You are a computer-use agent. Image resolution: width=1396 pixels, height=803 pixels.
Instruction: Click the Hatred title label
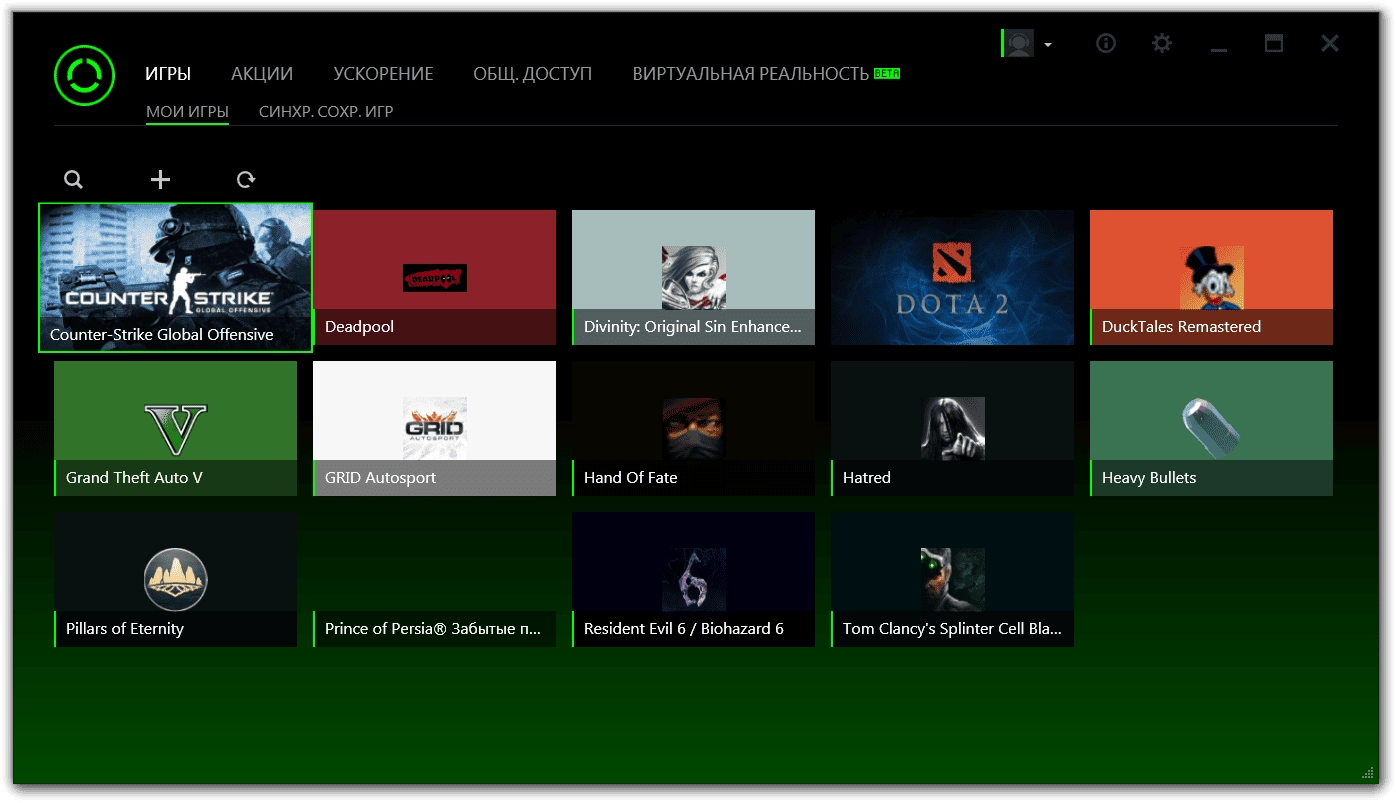[867, 478]
